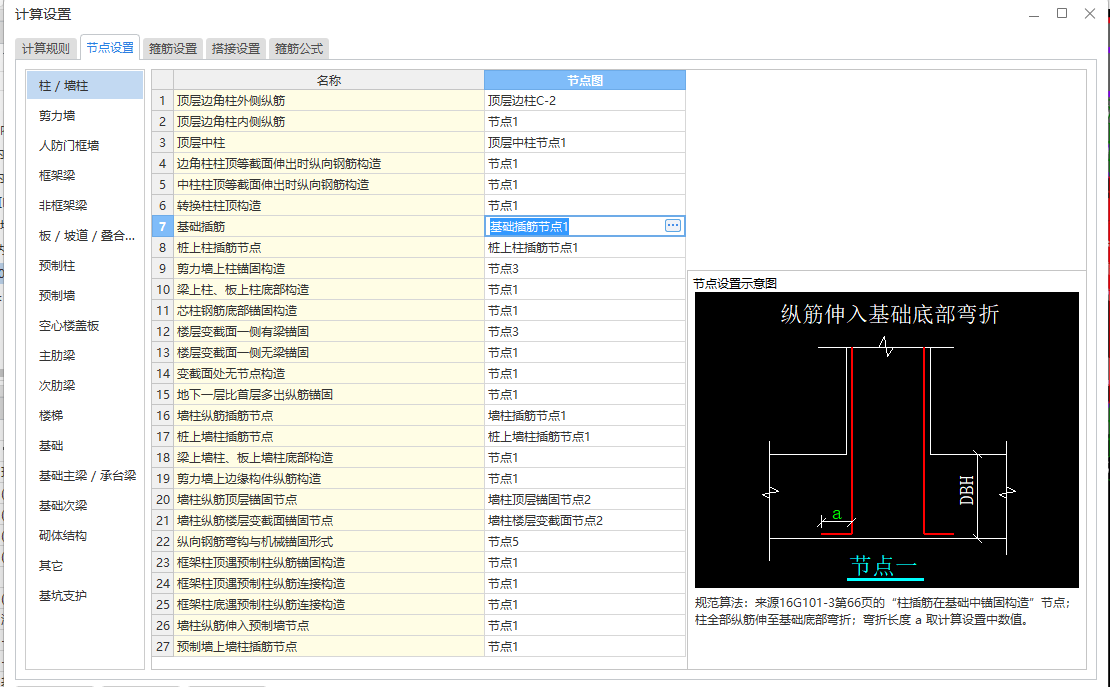This screenshot has width=1110, height=687.
Task: Click the ellipsis button in 基础插筋 row
Action: pyautogui.click(x=673, y=225)
